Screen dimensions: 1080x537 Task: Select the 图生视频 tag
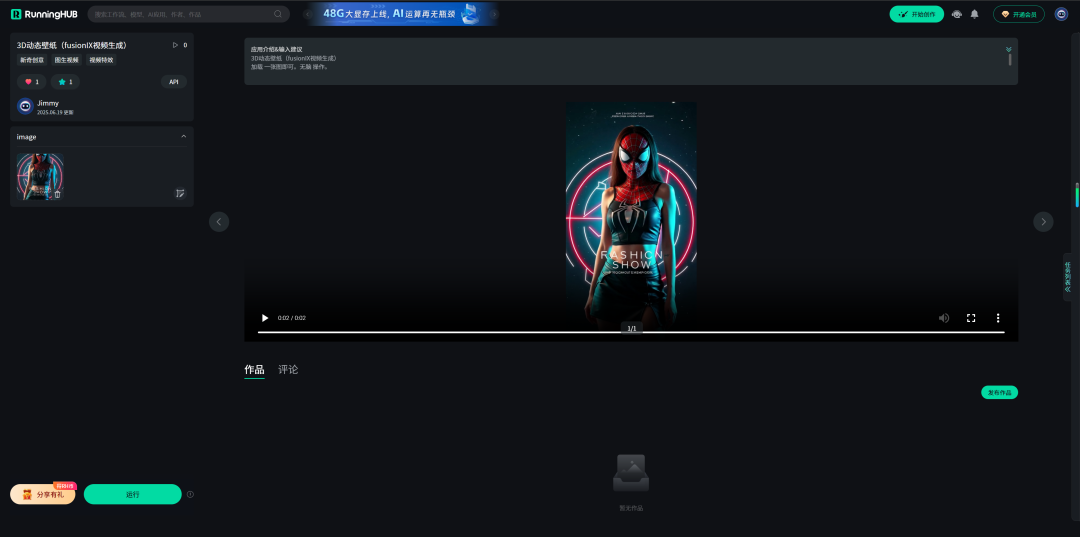(67, 60)
